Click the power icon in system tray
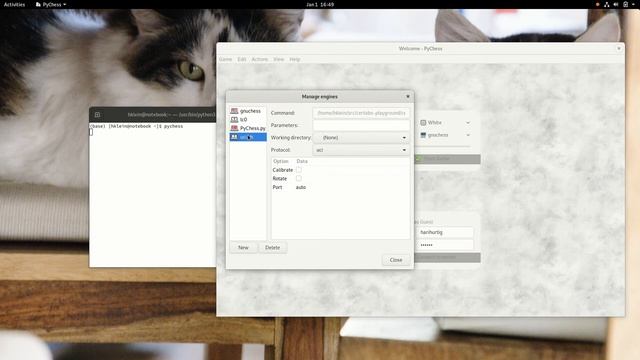The height and width of the screenshot is (360, 640). pyautogui.click(x=625, y=4)
